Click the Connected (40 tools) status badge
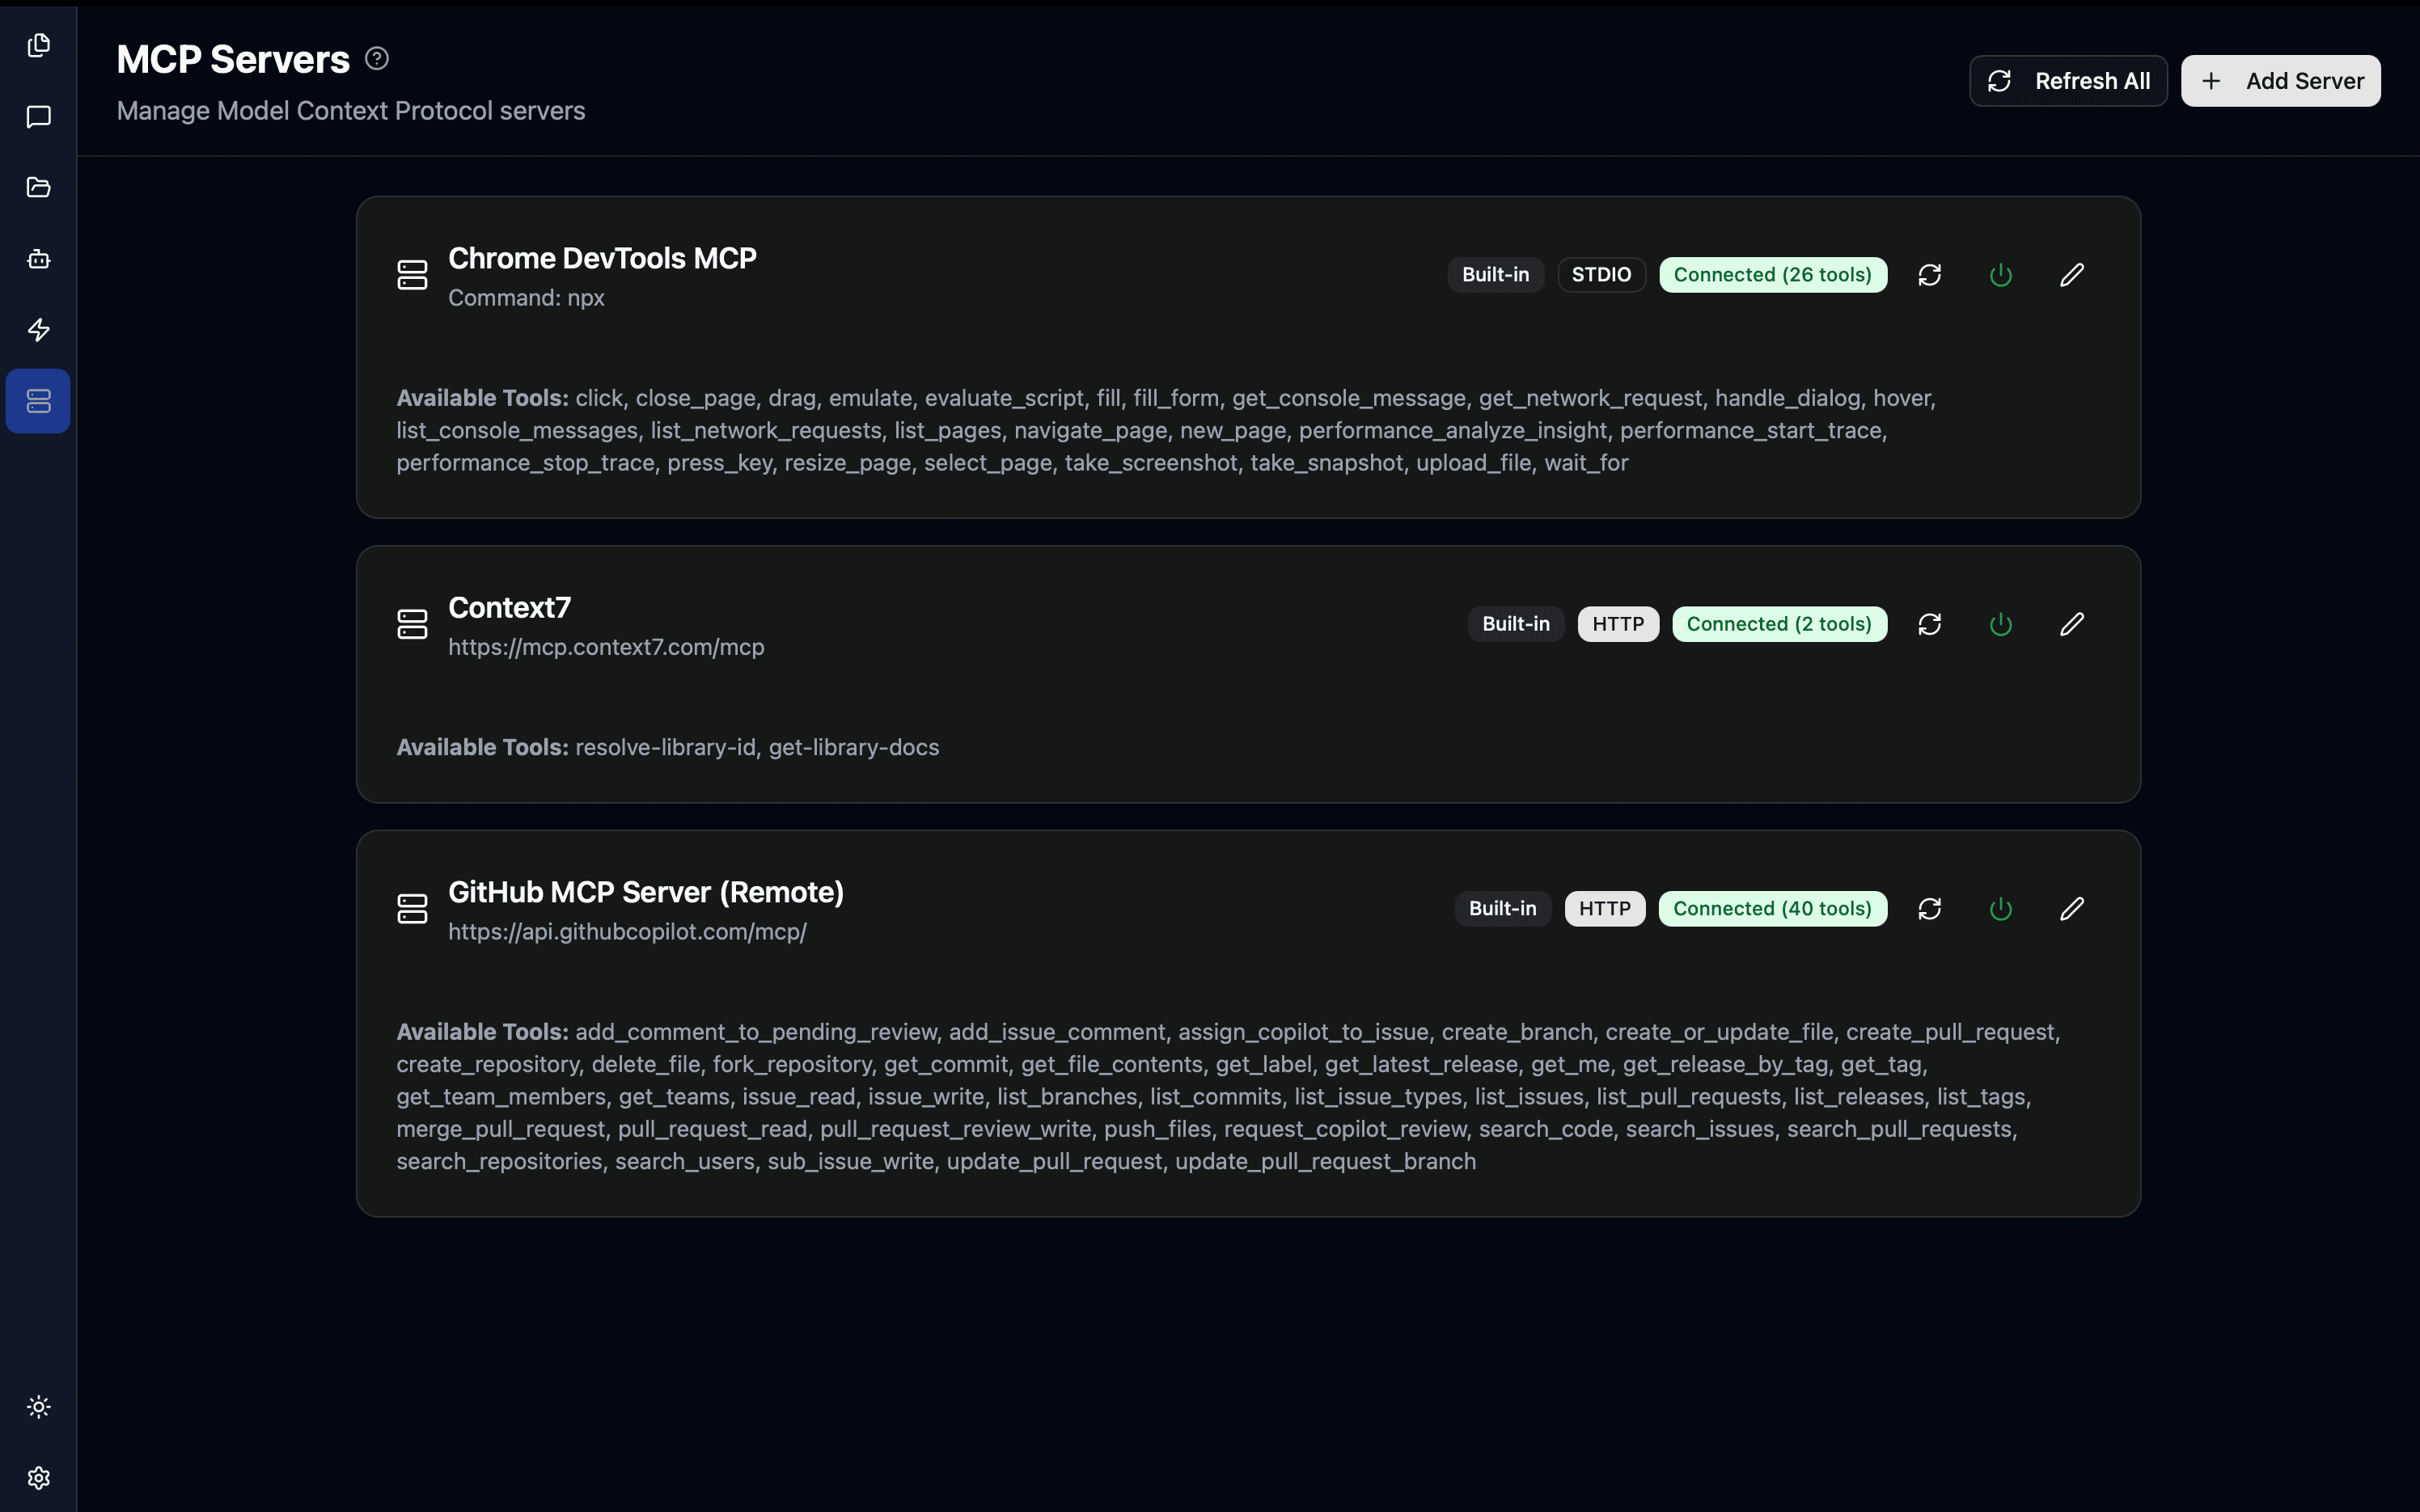The image size is (2420, 1512). (x=1772, y=908)
